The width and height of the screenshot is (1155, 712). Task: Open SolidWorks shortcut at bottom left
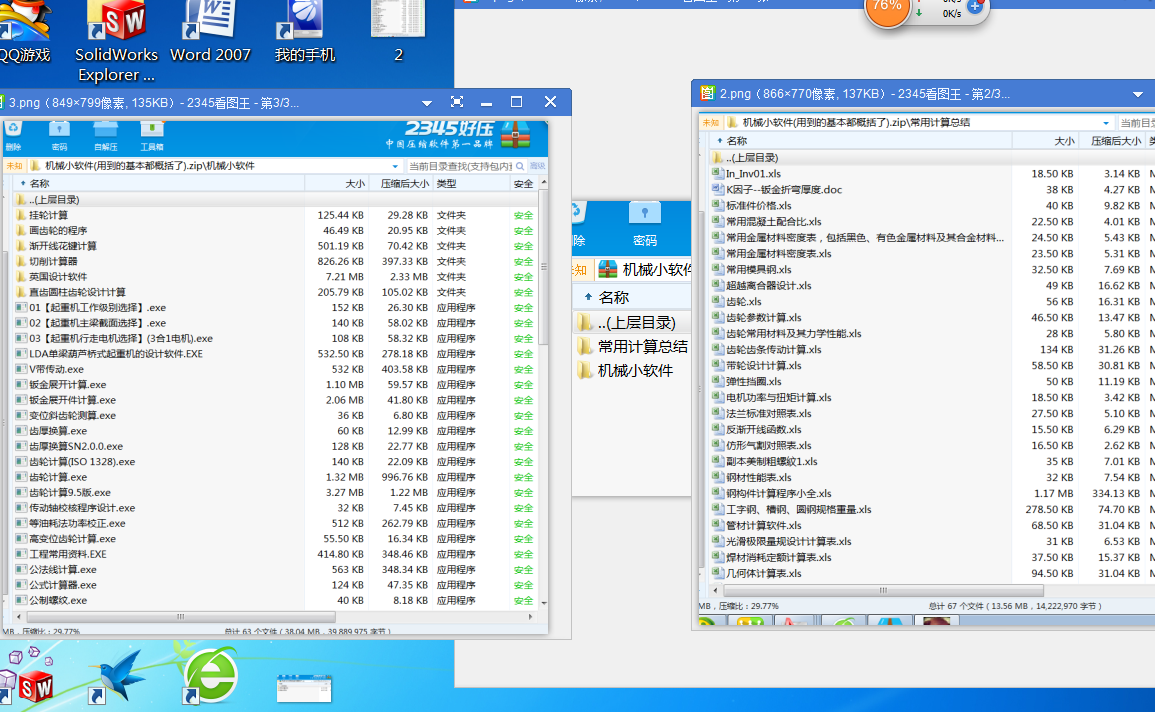point(27,675)
